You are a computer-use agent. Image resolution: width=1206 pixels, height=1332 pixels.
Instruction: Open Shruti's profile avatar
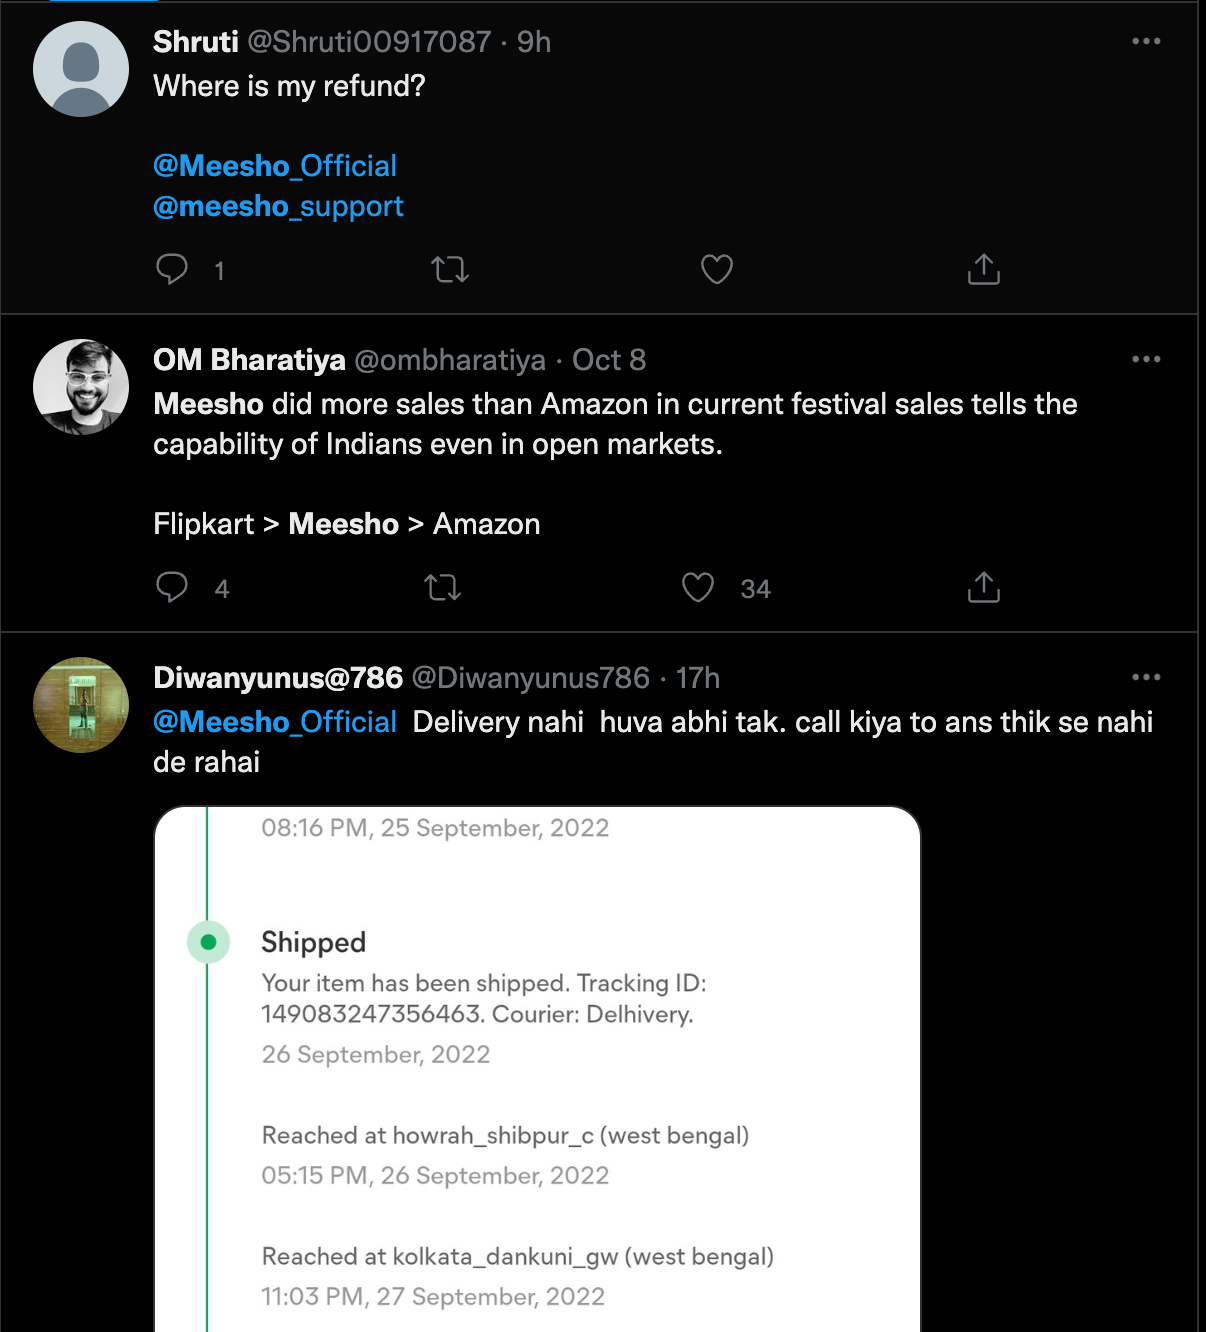point(81,69)
